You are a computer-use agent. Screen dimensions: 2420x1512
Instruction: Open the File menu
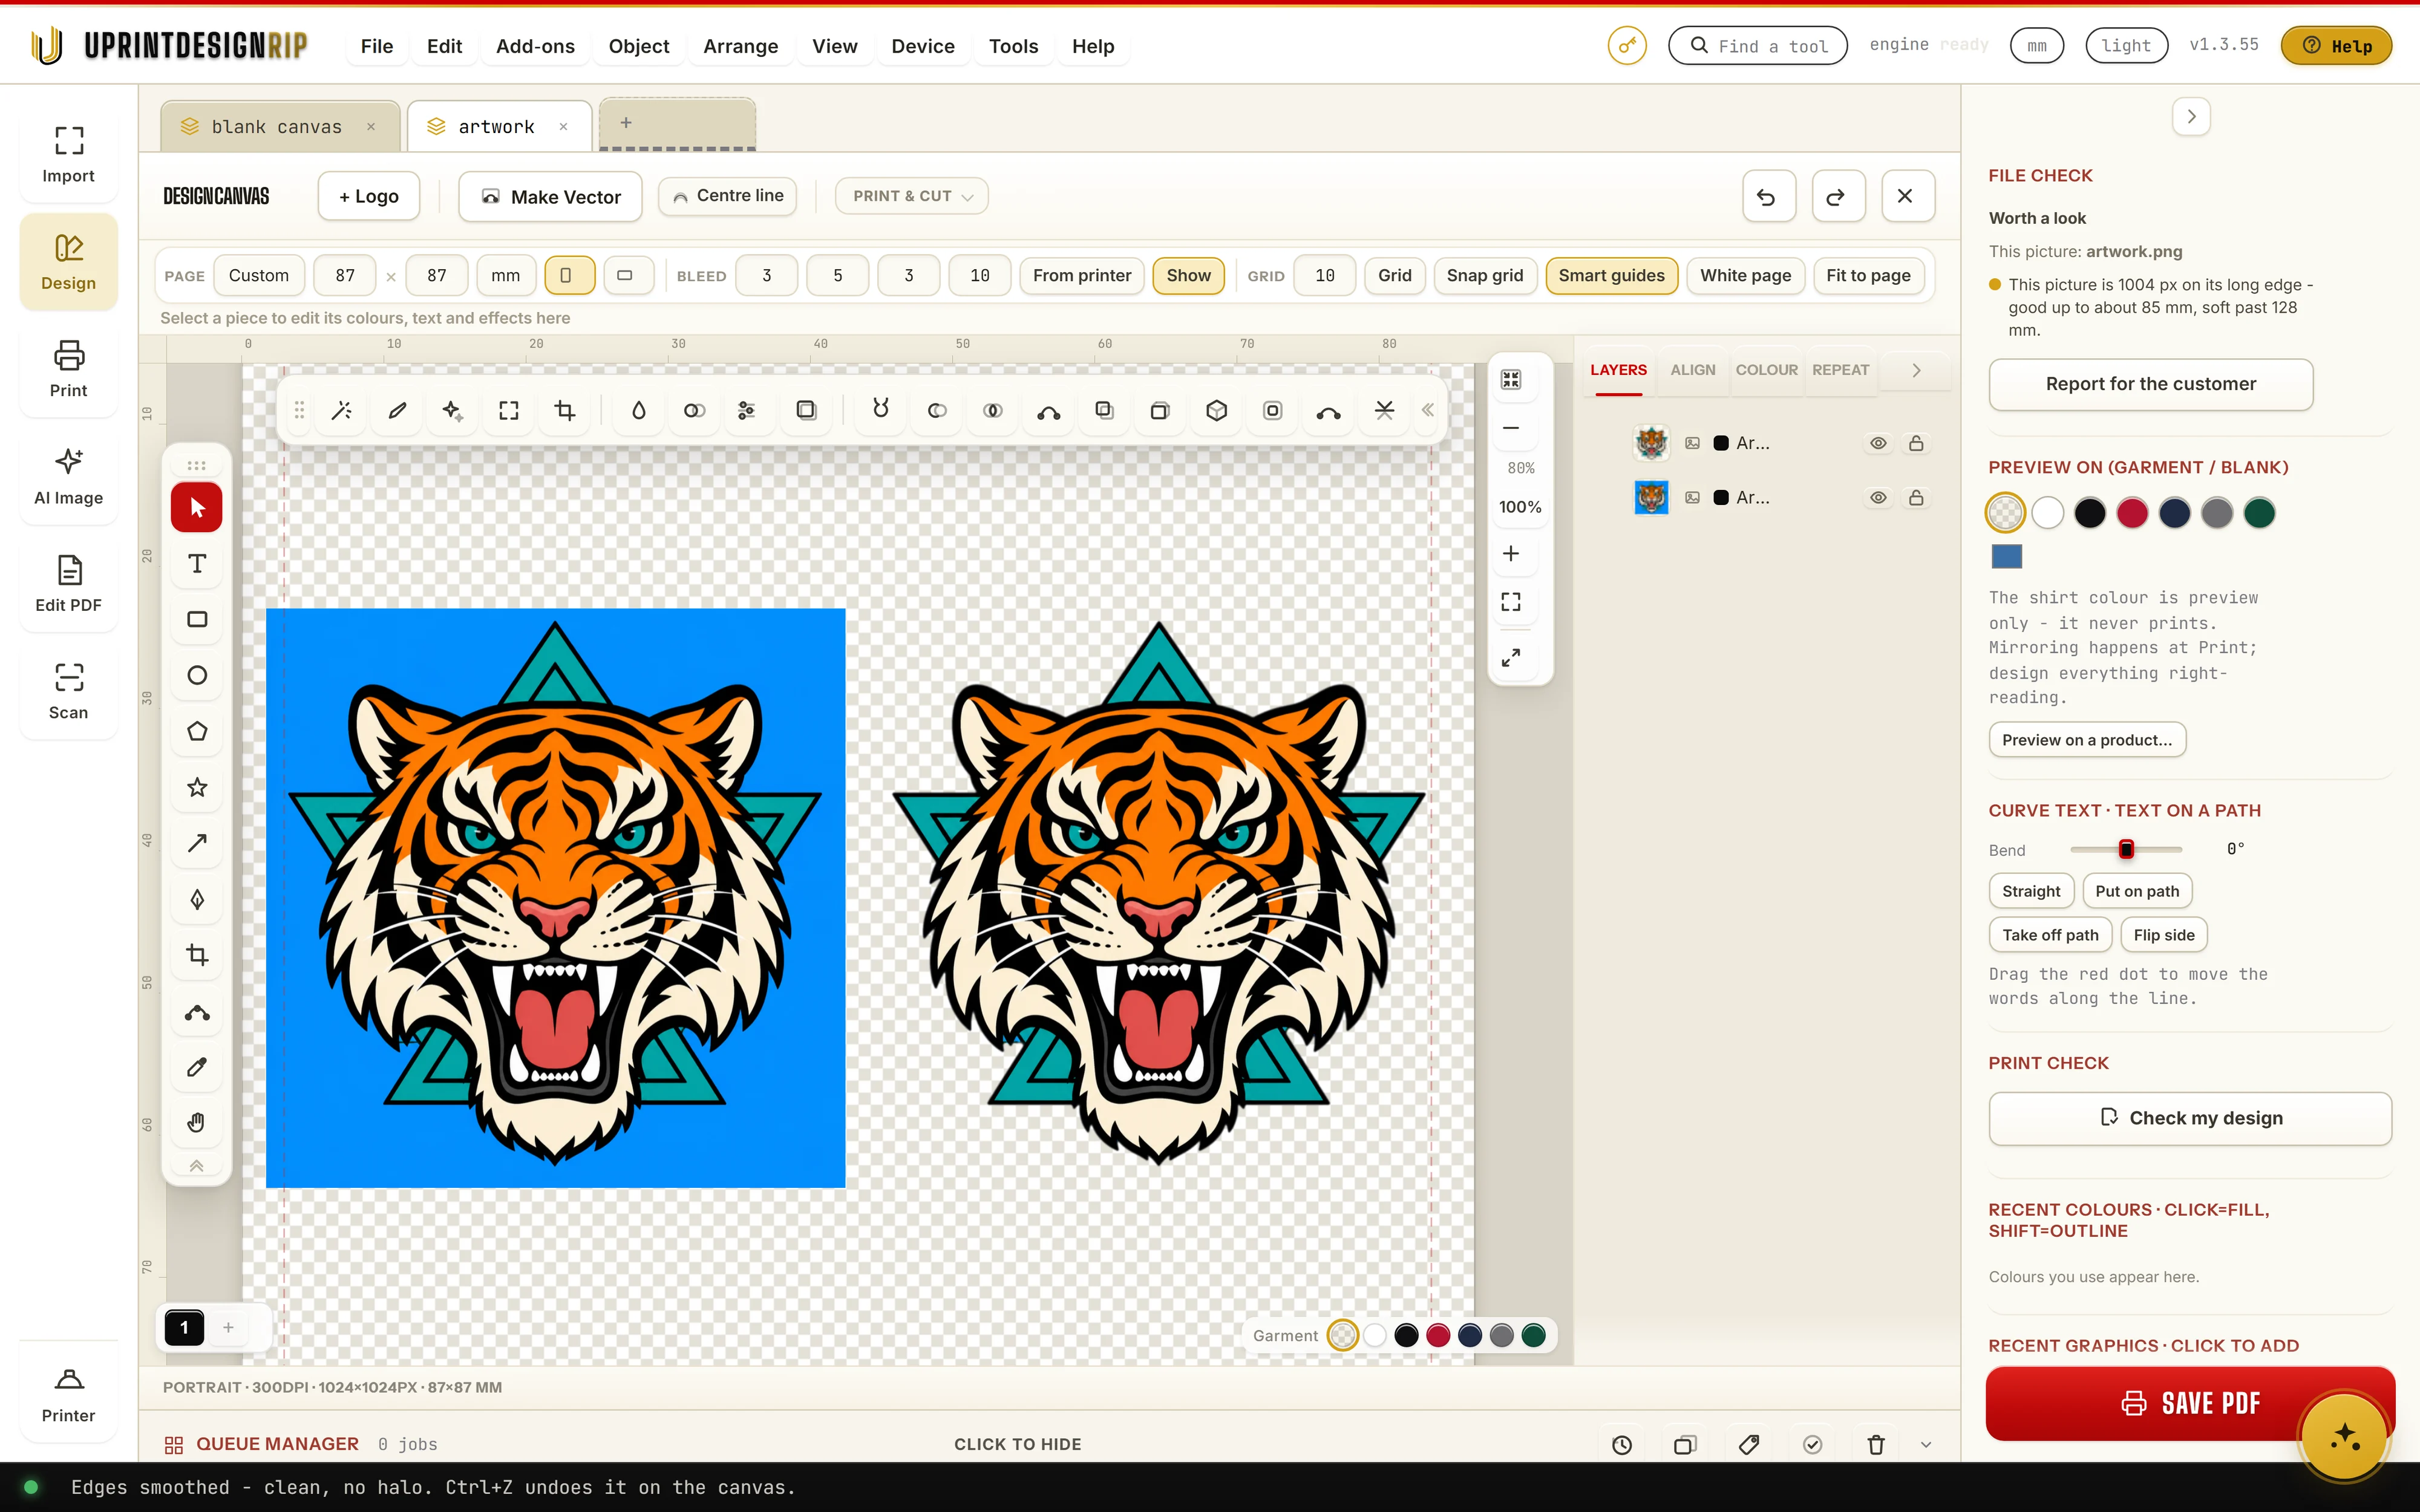(x=377, y=46)
